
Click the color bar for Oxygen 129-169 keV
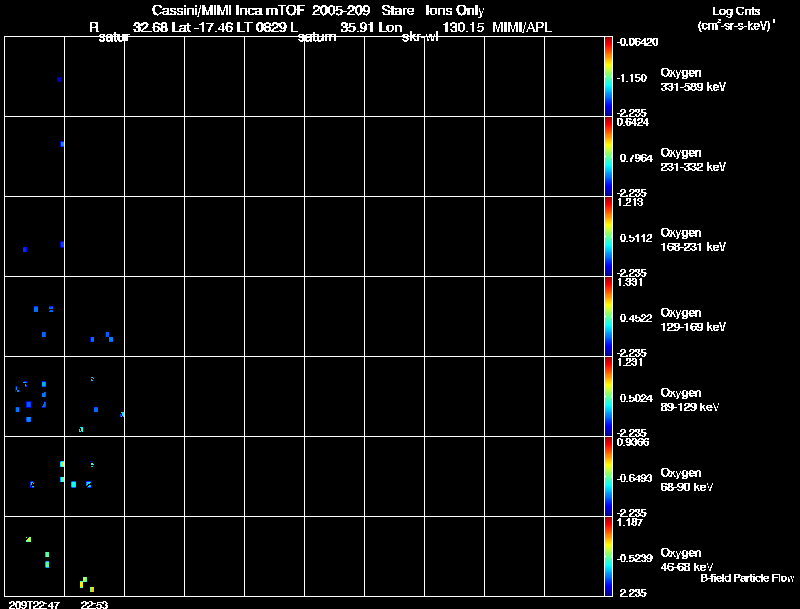608,317
